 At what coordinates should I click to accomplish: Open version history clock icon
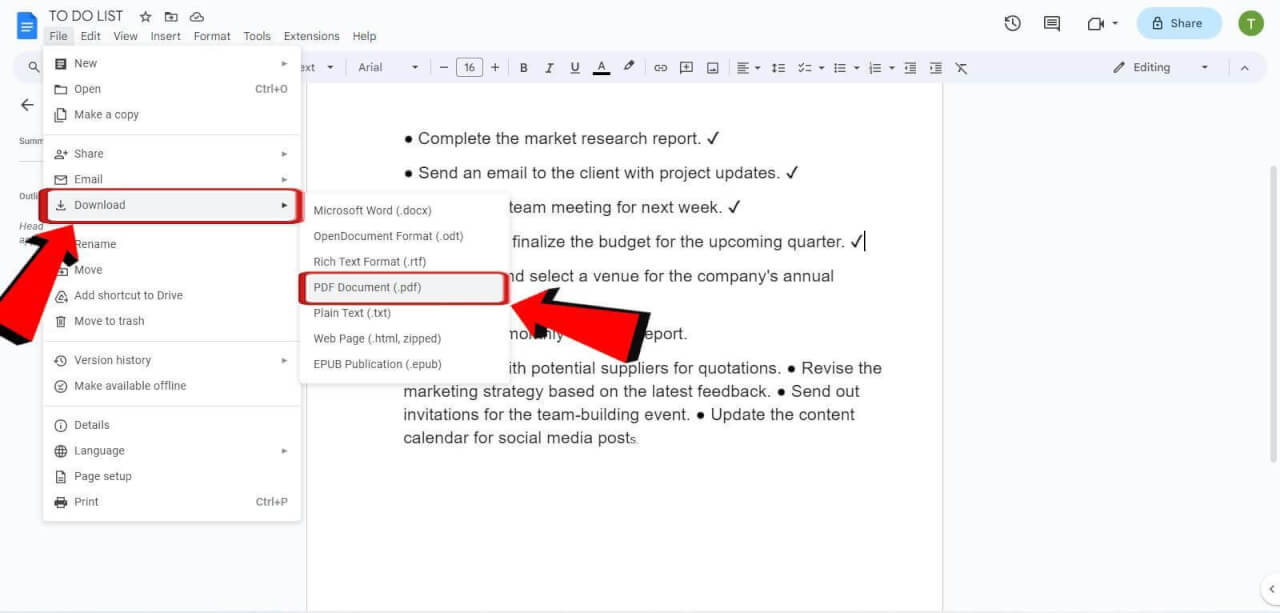(x=1012, y=22)
